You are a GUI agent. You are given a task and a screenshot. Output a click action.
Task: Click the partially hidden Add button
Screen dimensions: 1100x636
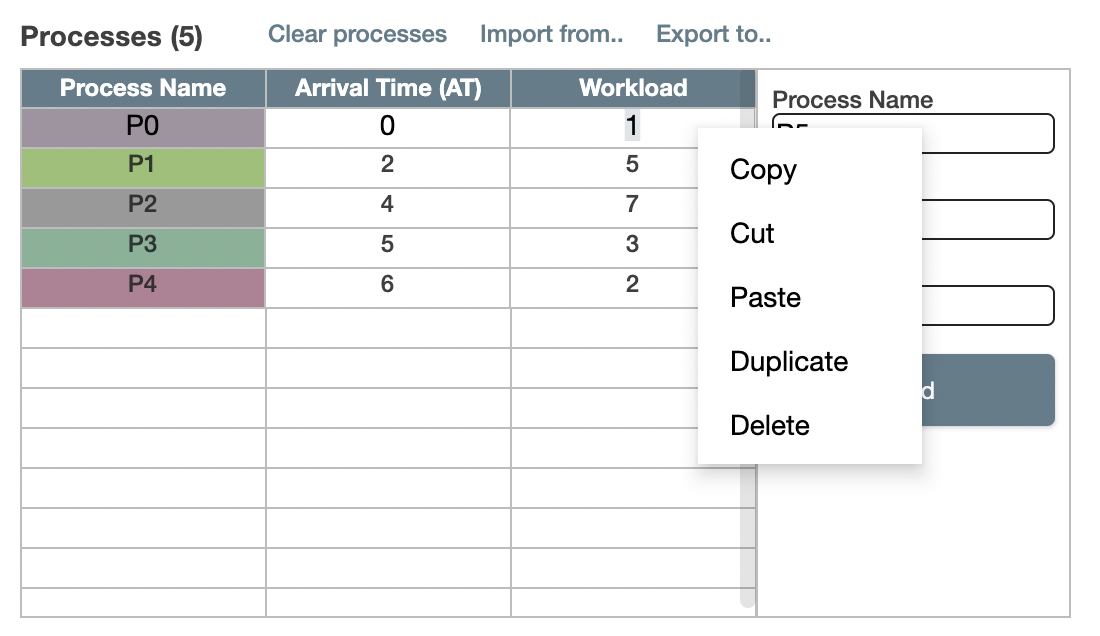(990, 390)
